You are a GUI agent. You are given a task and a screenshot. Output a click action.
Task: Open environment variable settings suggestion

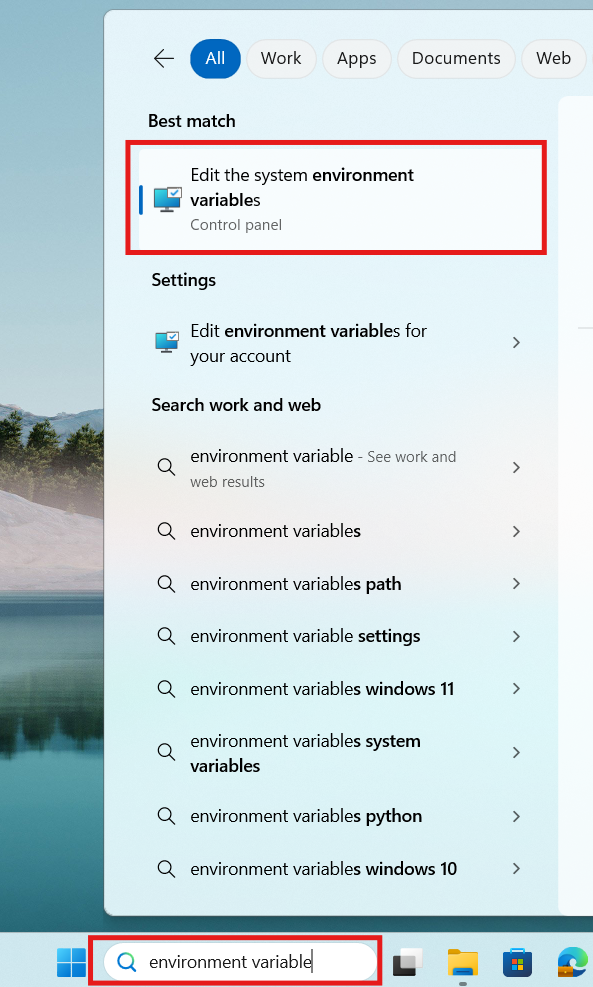point(306,635)
